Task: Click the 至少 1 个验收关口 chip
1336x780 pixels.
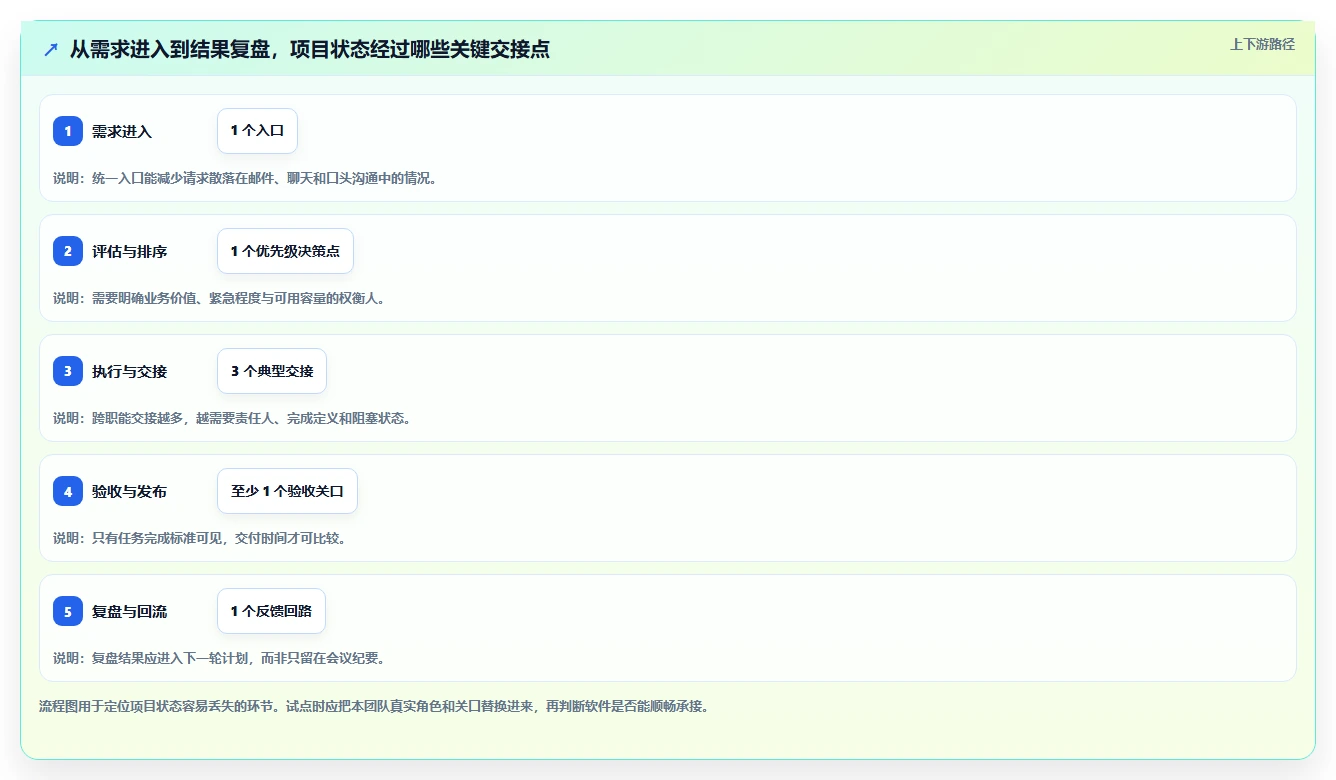Action: coord(287,491)
